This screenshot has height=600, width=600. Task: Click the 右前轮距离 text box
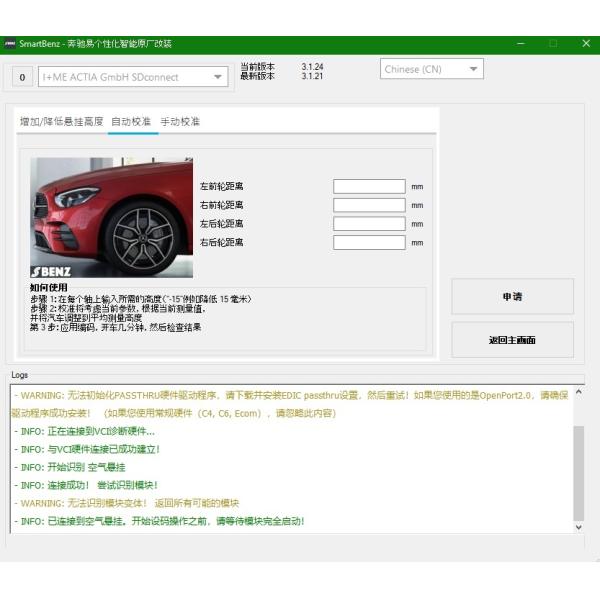click(369, 205)
